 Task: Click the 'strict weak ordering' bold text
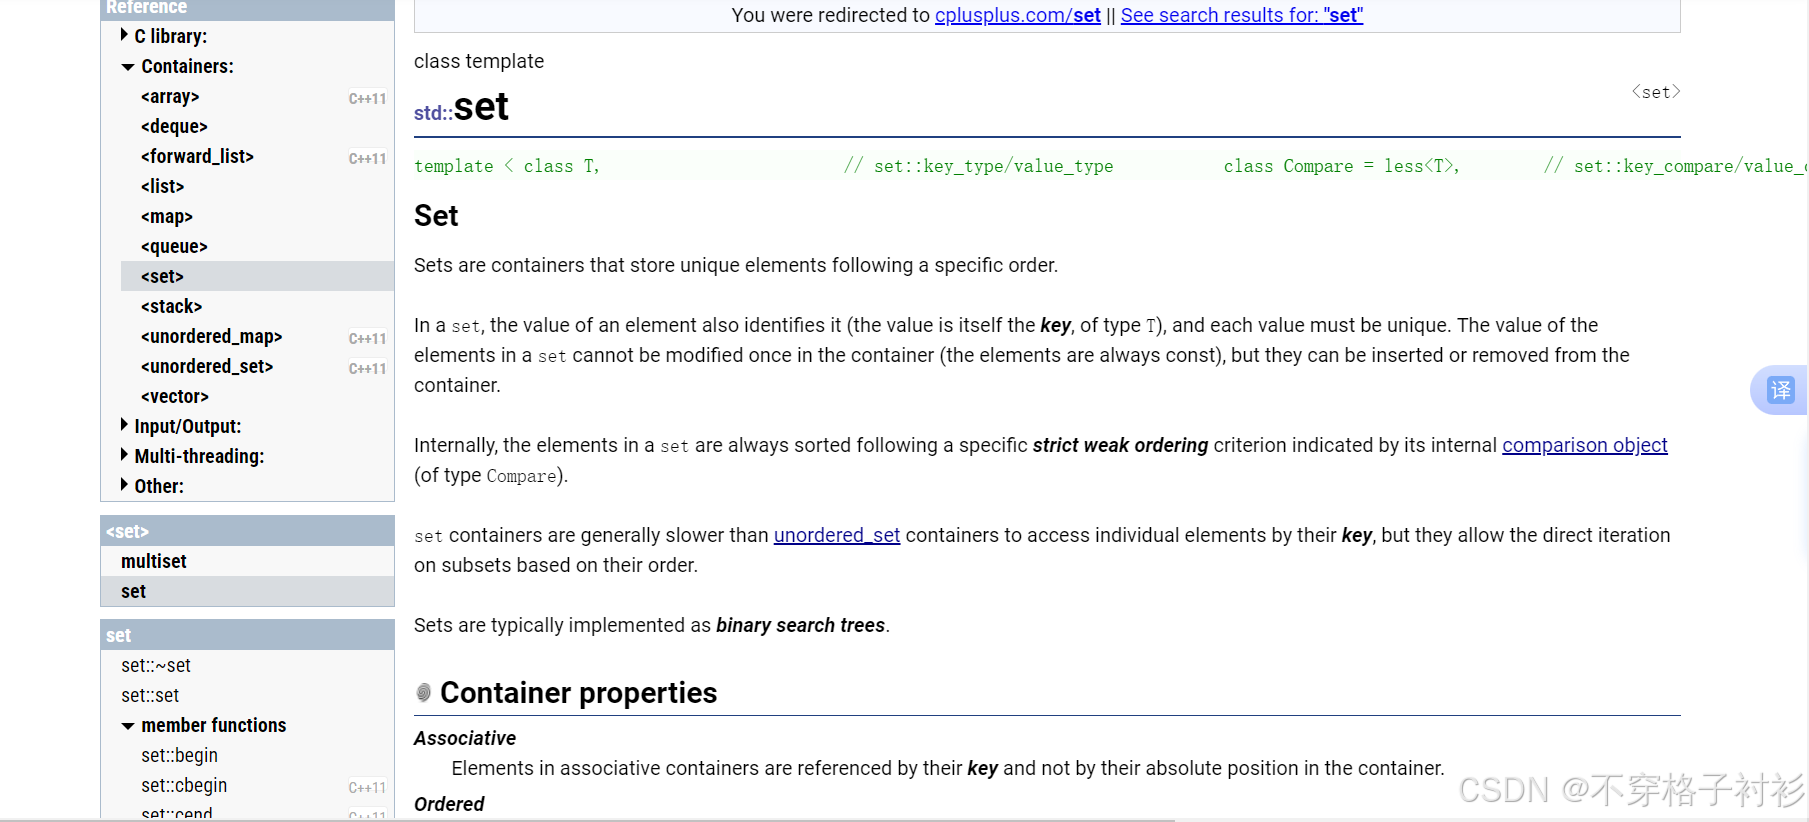coord(1120,445)
